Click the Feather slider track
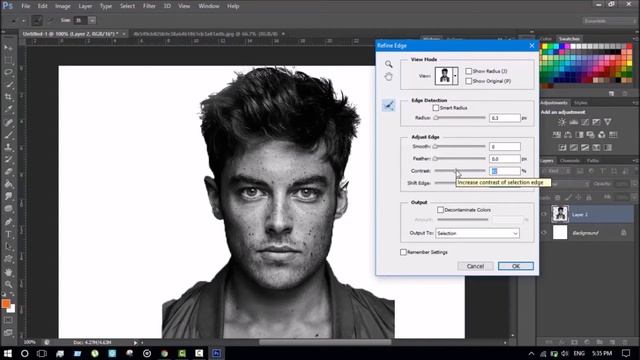 pyautogui.click(x=460, y=159)
